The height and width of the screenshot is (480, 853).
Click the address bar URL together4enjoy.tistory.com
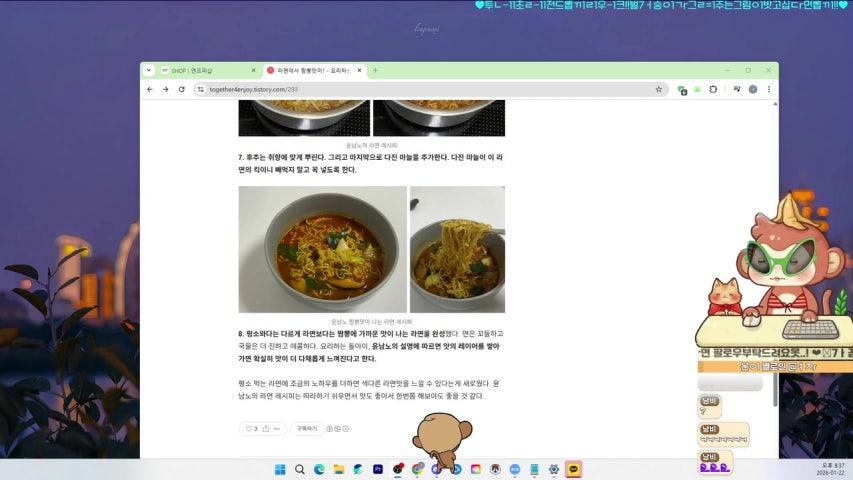[x=254, y=89]
